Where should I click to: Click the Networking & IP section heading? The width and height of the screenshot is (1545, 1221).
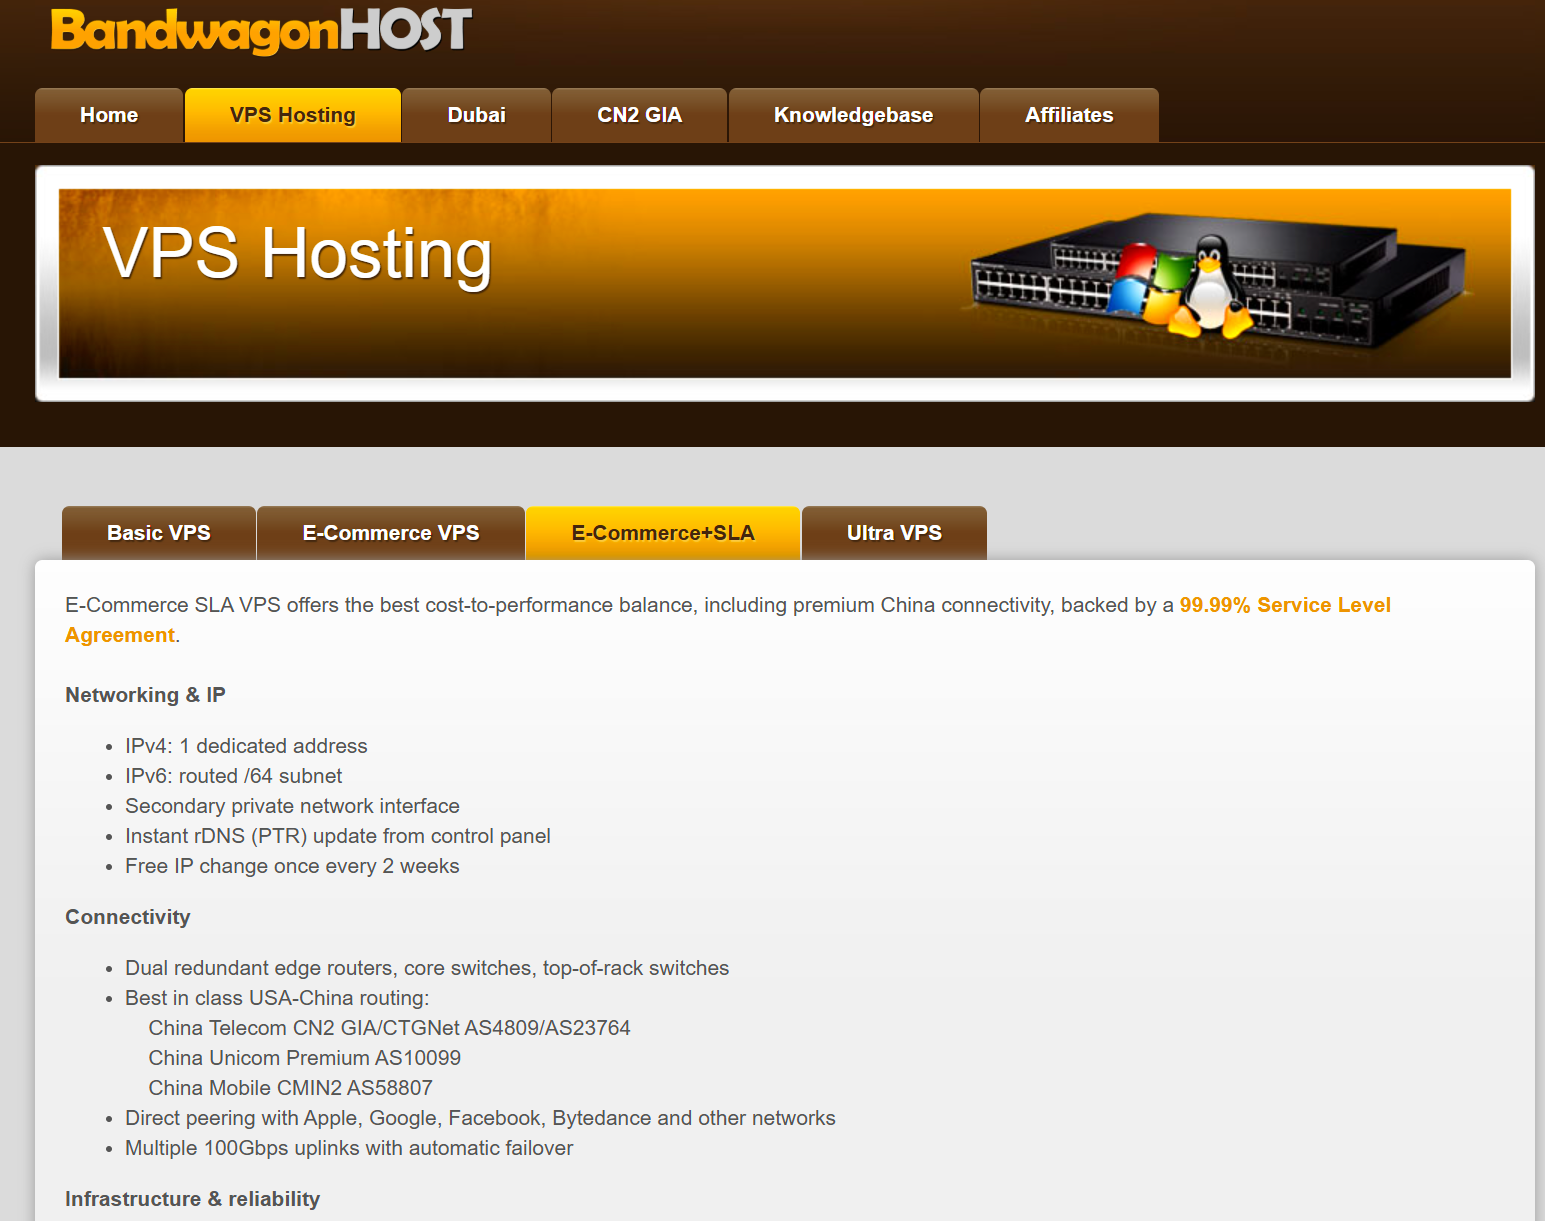(145, 695)
